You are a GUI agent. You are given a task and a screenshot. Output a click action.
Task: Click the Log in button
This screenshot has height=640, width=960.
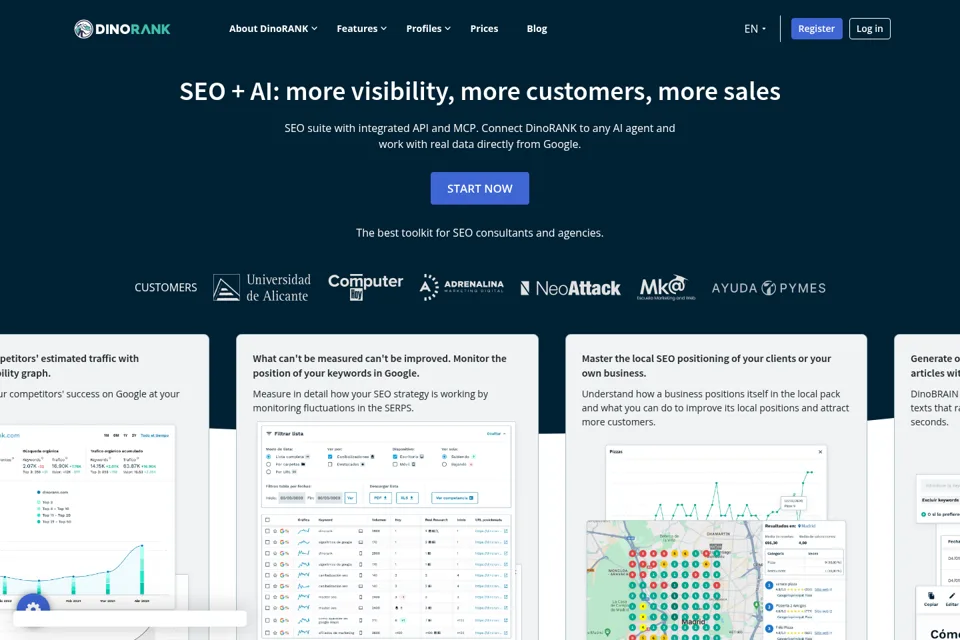[869, 29]
